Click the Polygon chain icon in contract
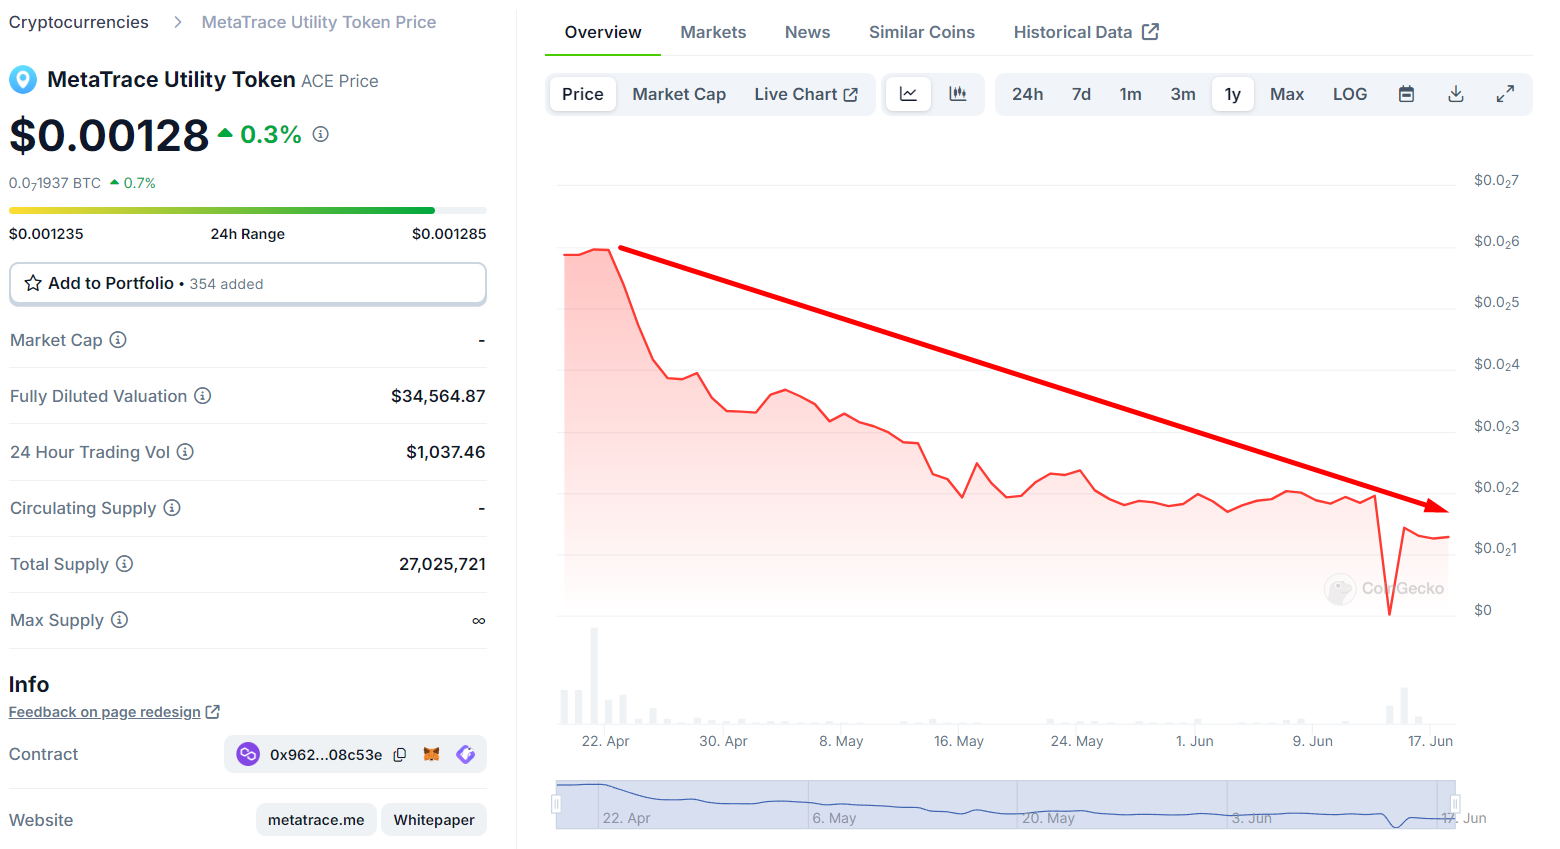1560x849 pixels. (248, 754)
